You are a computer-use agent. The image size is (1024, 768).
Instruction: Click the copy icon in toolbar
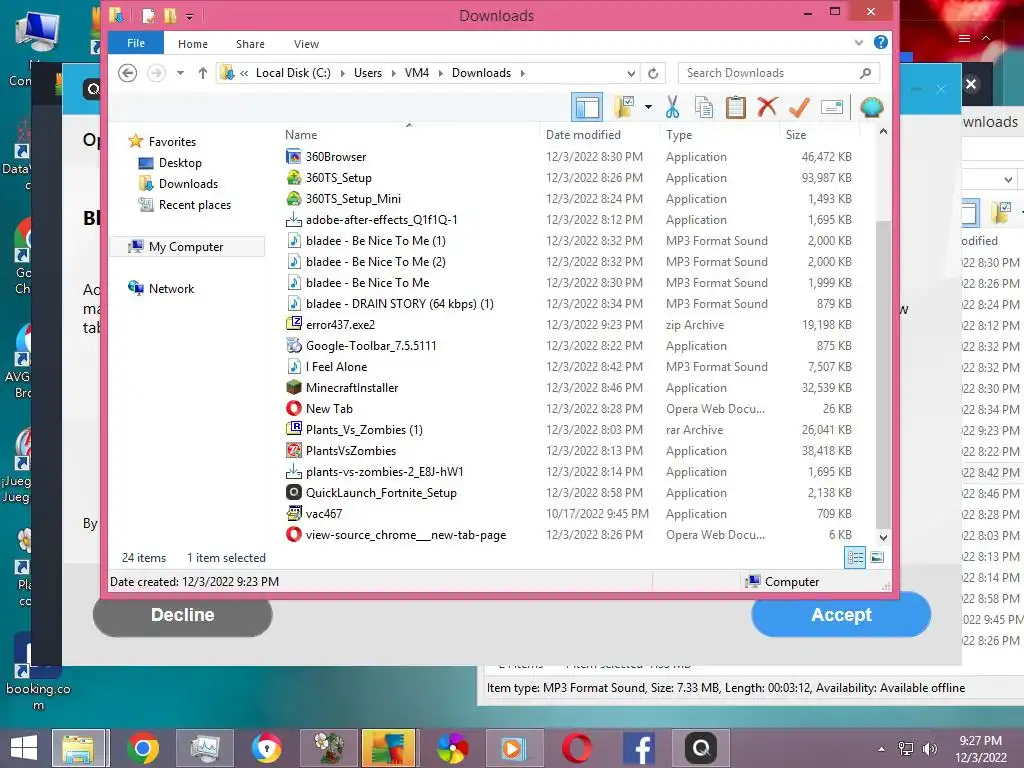click(704, 107)
